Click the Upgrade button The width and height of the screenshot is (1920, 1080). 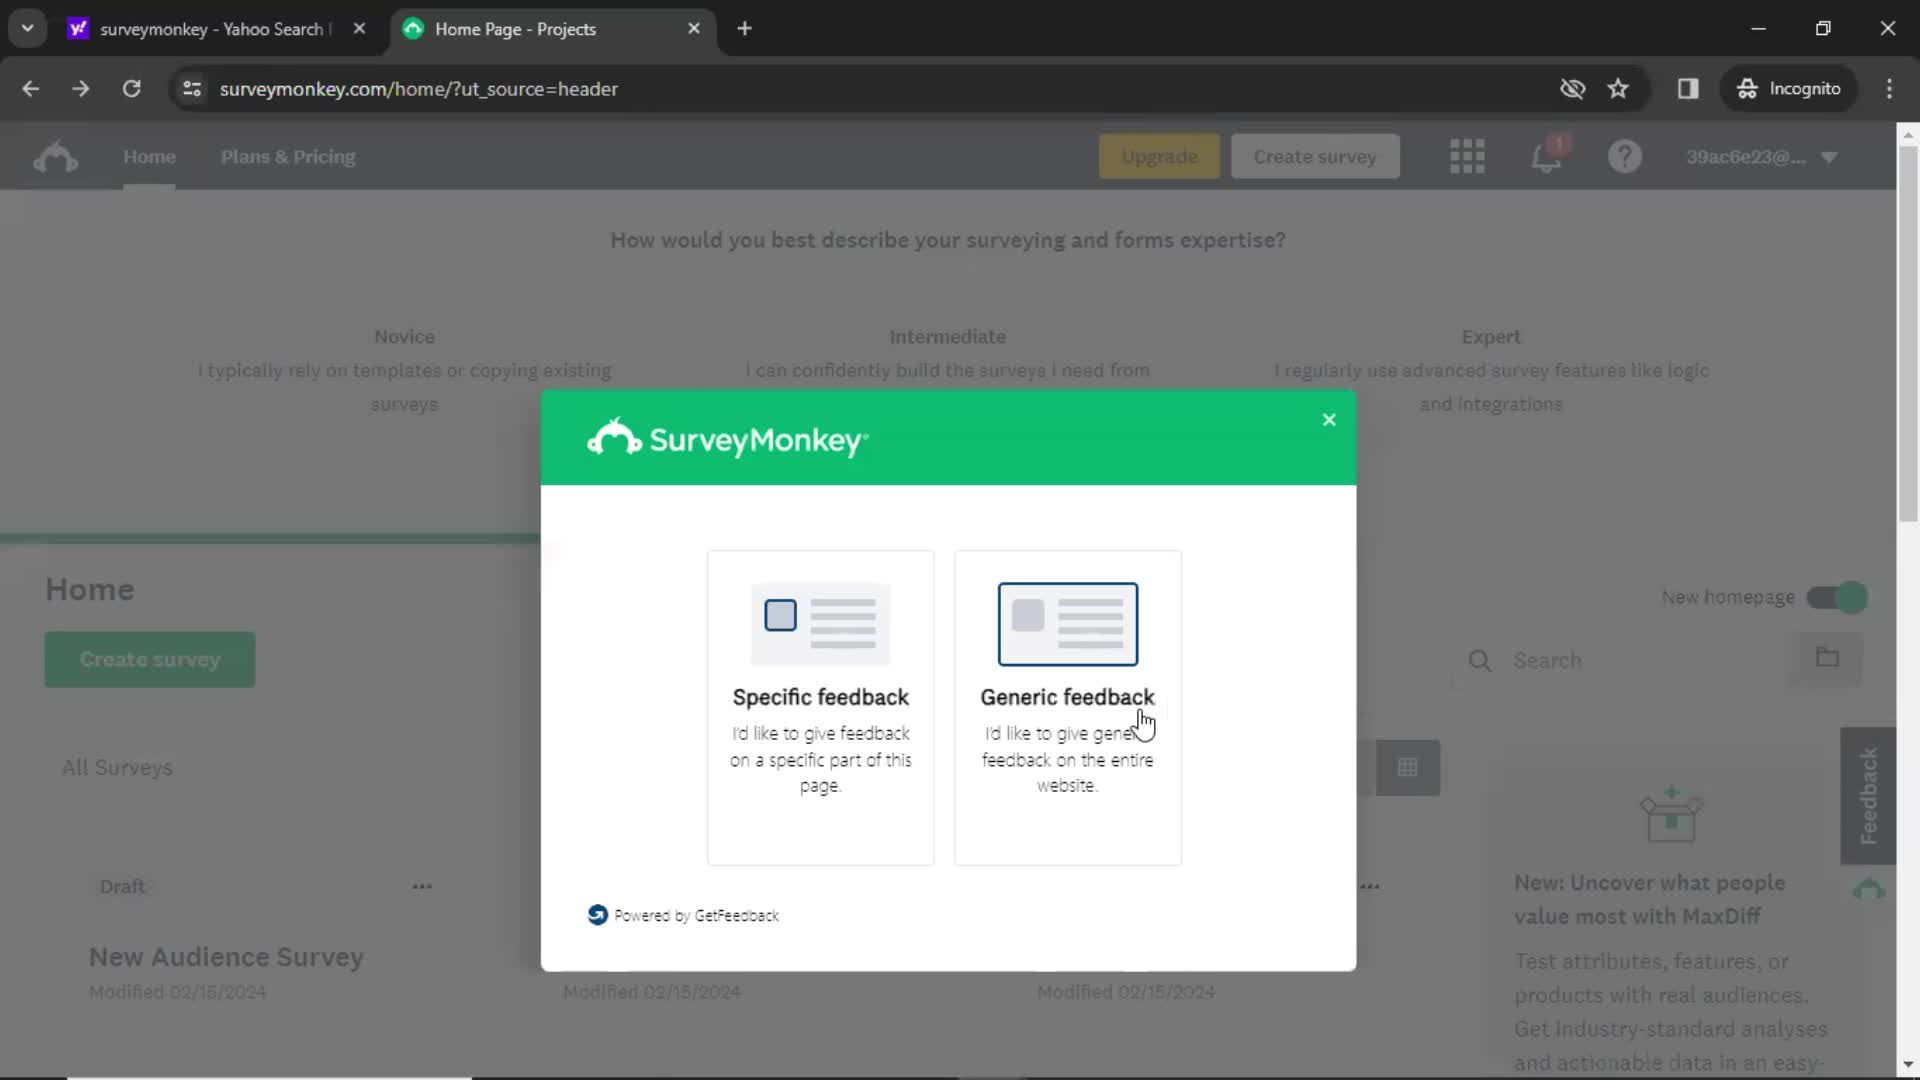click(1159, 157)
